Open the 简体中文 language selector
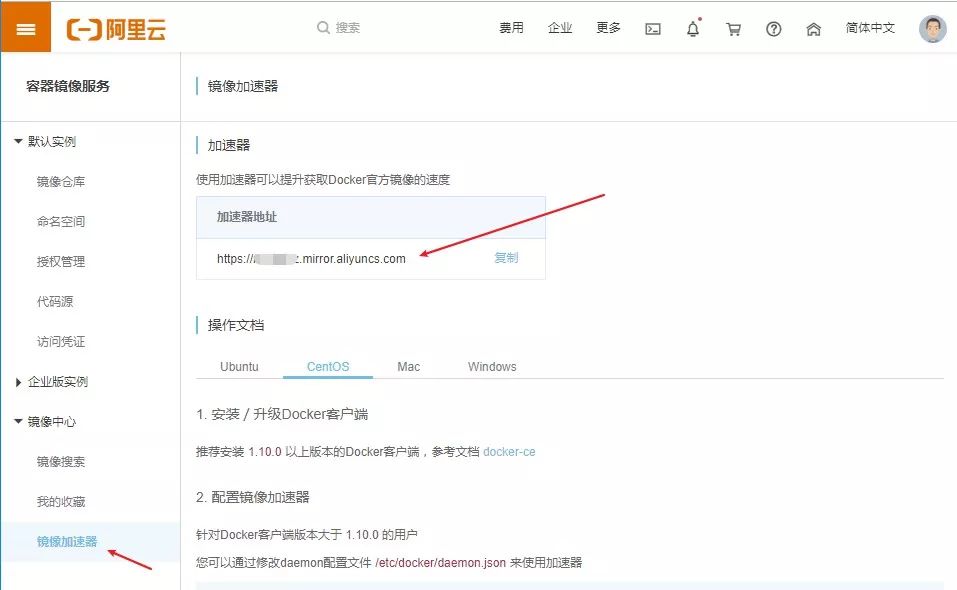Image resolution: width=957 pixels, height=590 pixels. [870, 28]
